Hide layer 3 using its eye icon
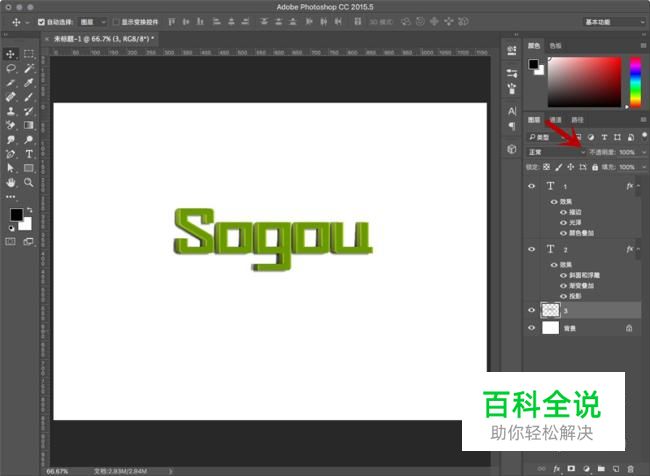Screen dimensions: 650x476 (531, 310)
